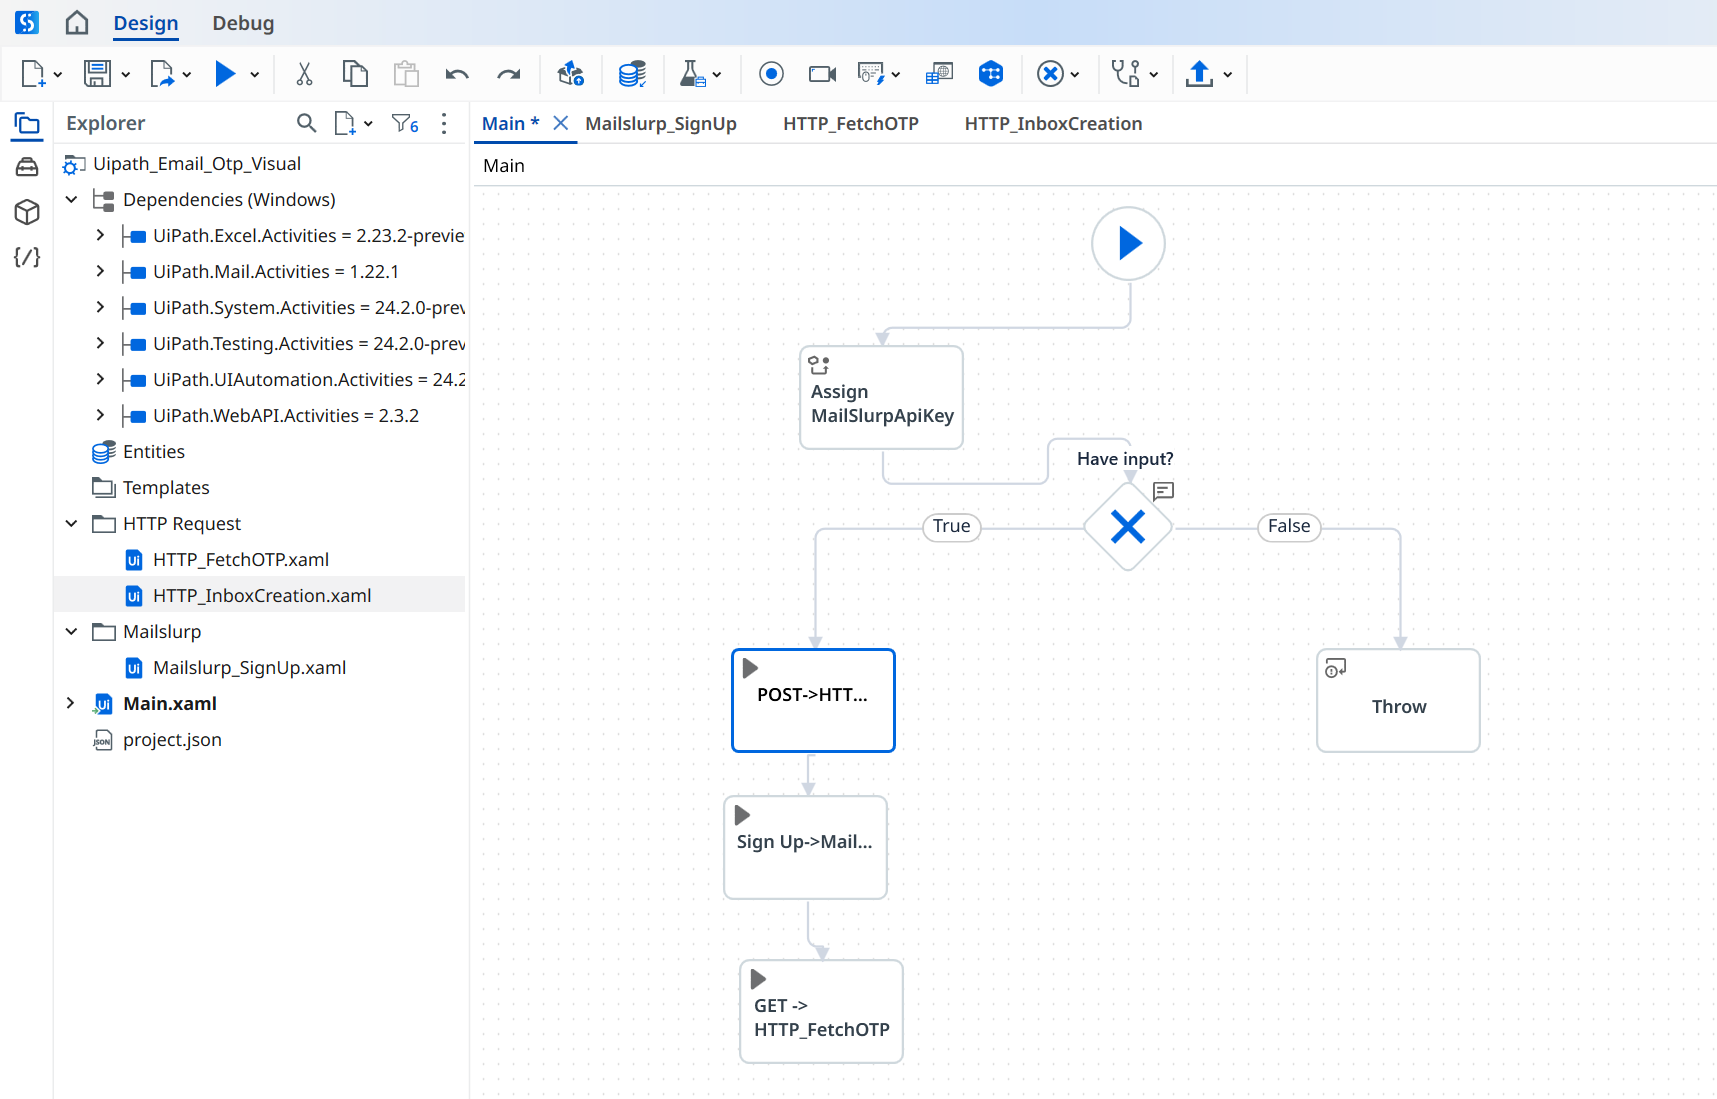Select Mailslurp_SignUp.xaml in the Explorer
This screenshot has height=1099, width=1717.
coord(249,667)
